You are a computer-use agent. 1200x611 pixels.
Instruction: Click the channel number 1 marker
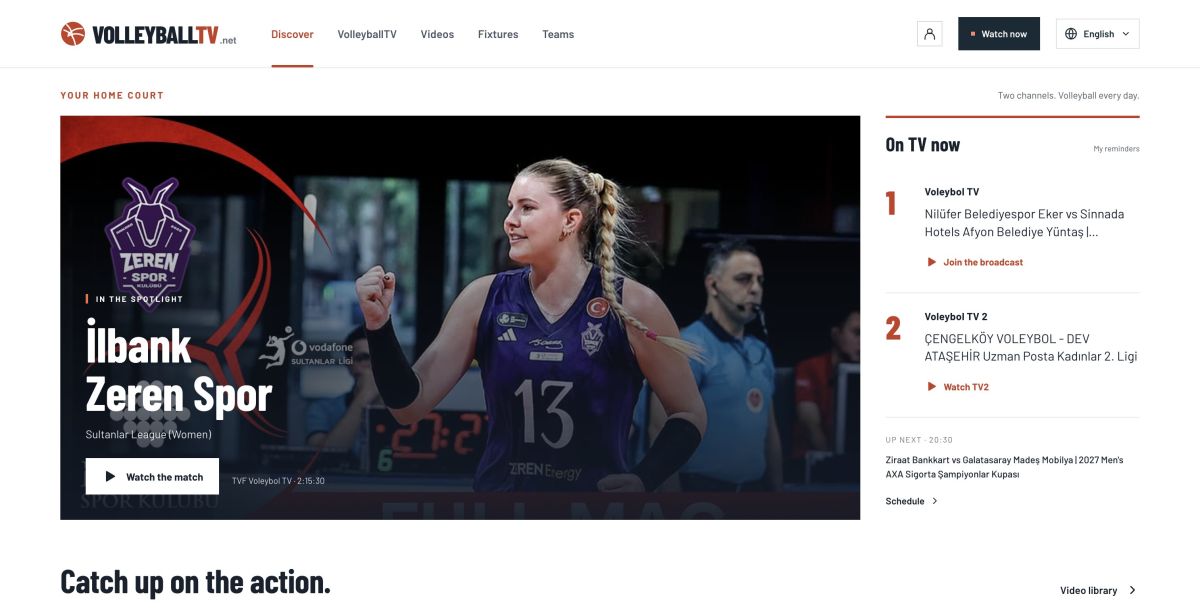891,204
